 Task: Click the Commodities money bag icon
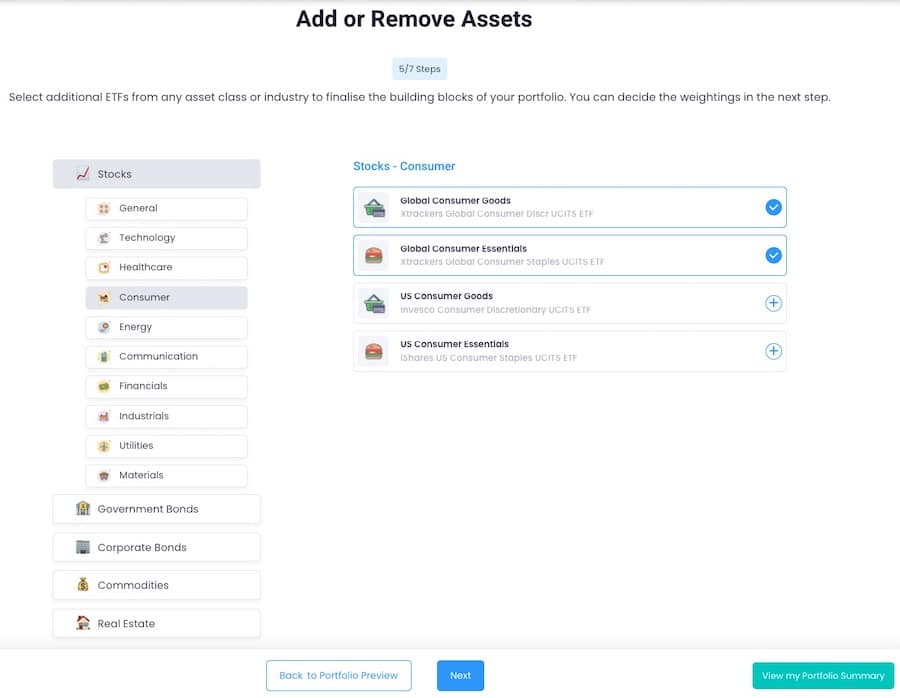pos(83,584)
